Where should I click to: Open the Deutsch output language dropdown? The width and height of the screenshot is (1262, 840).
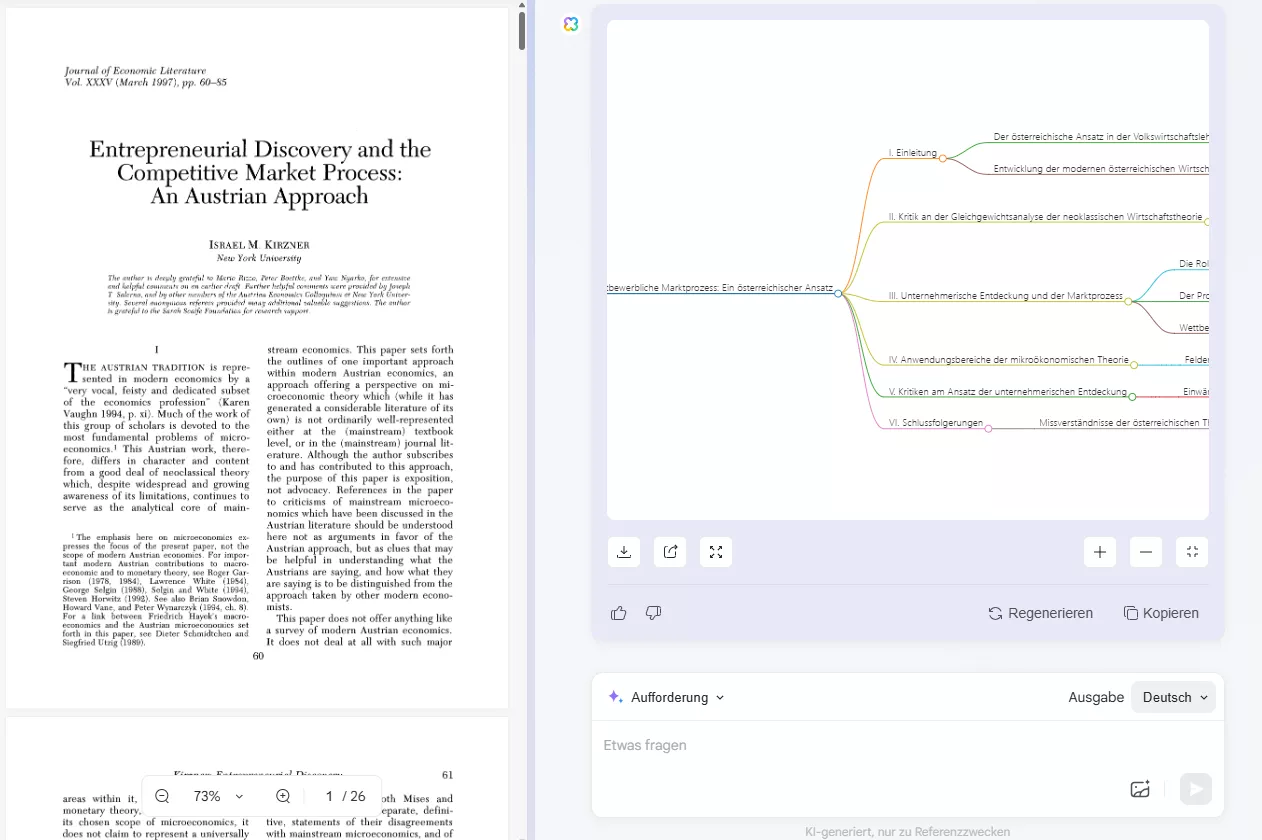point(1174,697)
